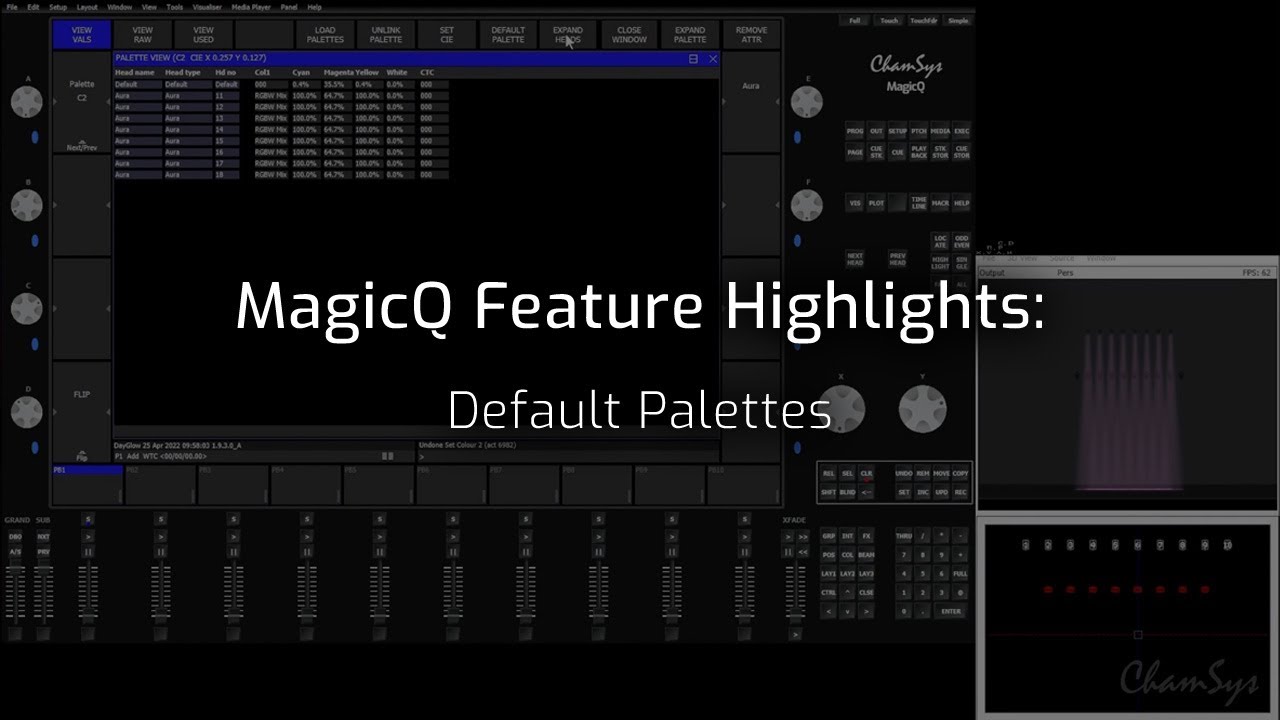The image size is (1280, 720).
Task: Turn encoder wheel Y
Action: [x=923, y=407]
